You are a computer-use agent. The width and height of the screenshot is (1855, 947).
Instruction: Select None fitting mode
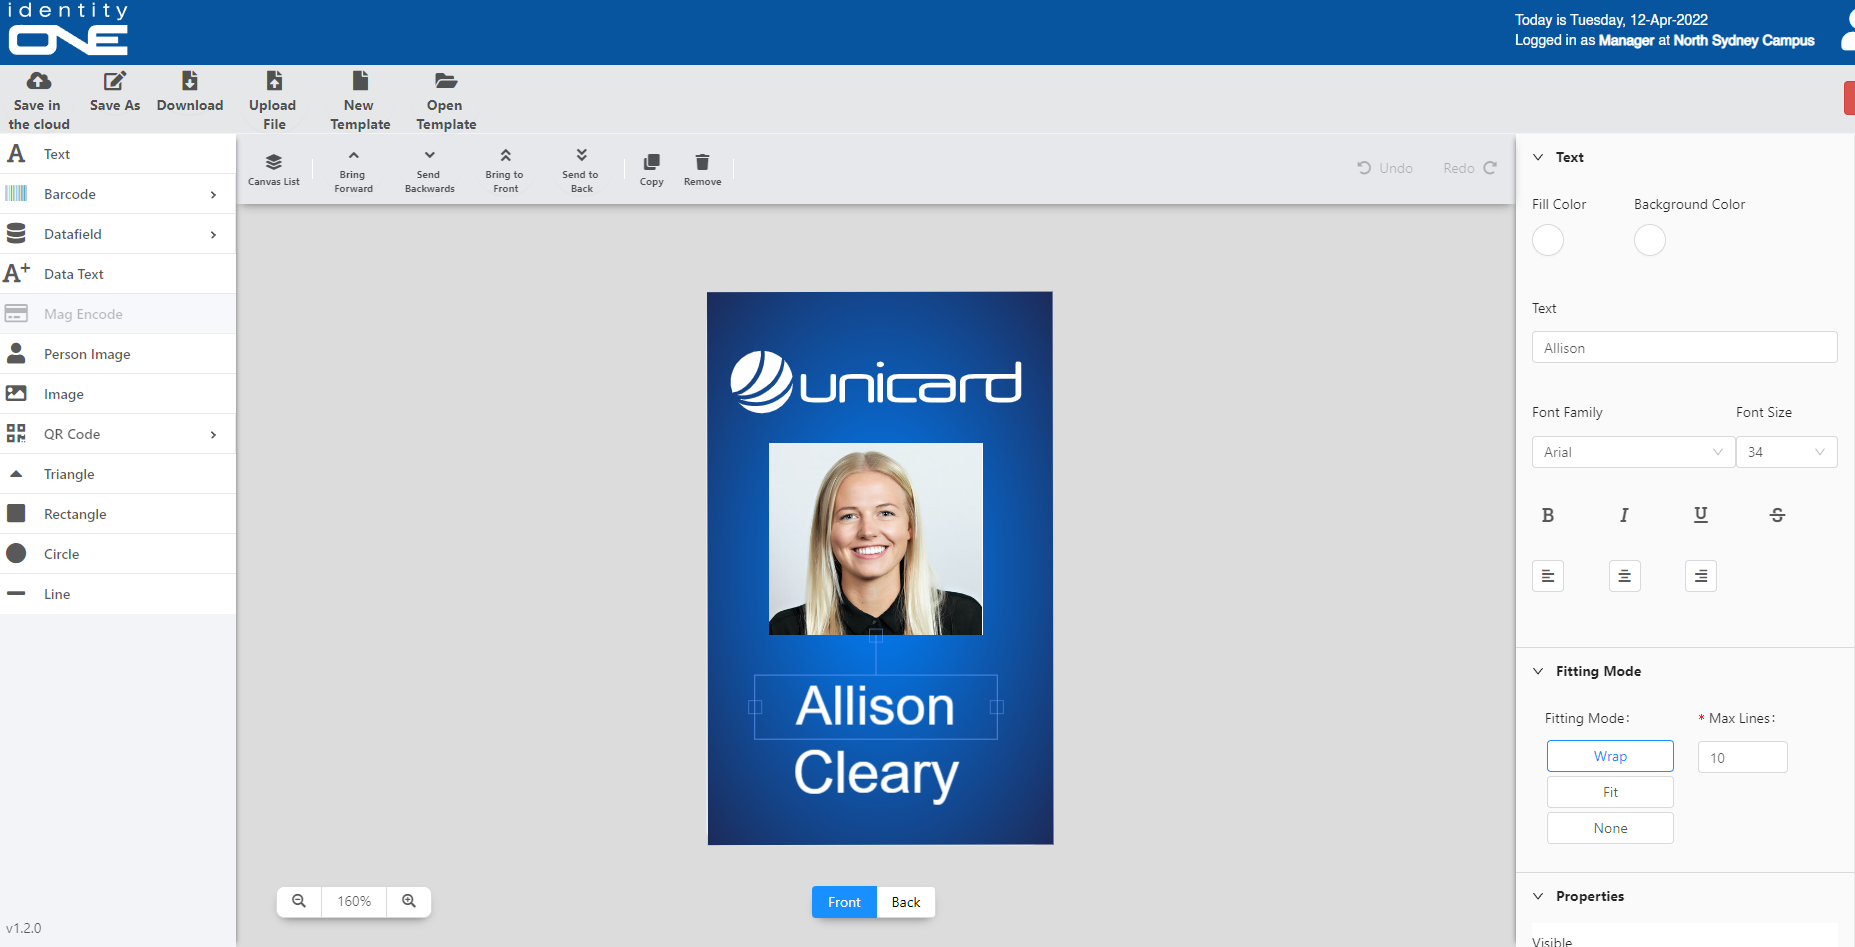point(1610,828)
